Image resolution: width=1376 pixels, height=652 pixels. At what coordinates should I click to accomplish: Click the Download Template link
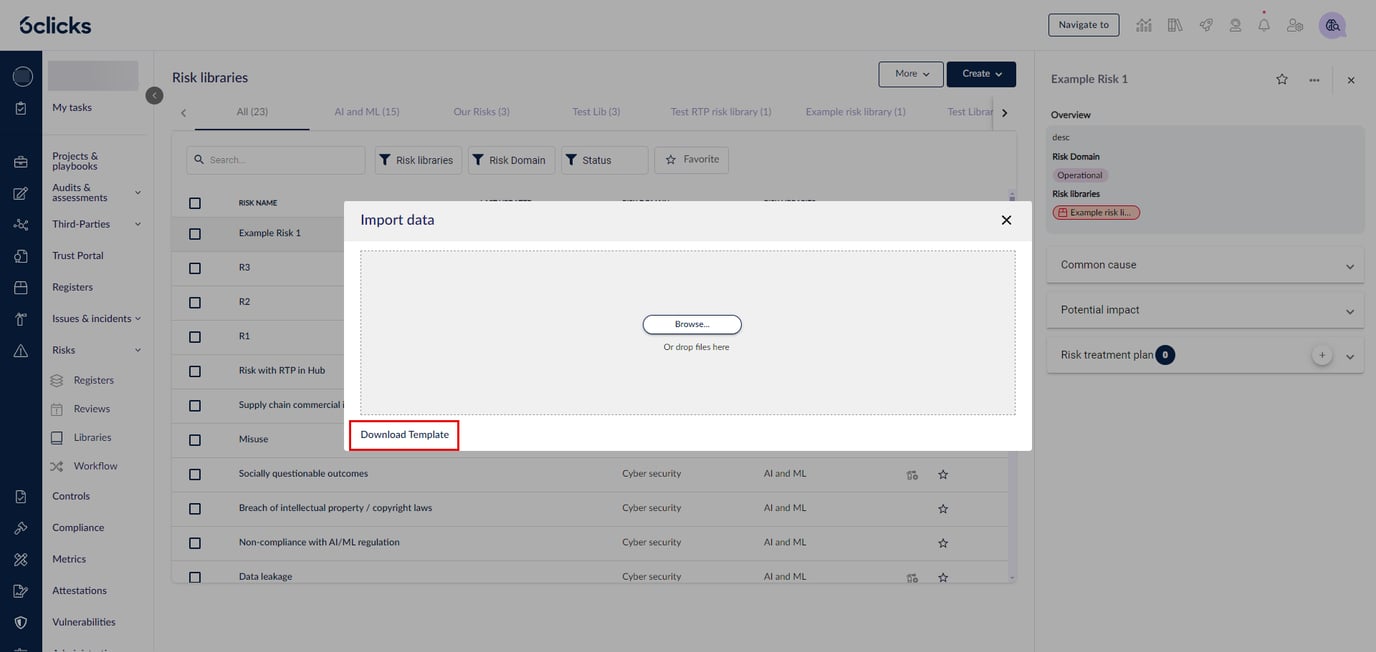404,435
